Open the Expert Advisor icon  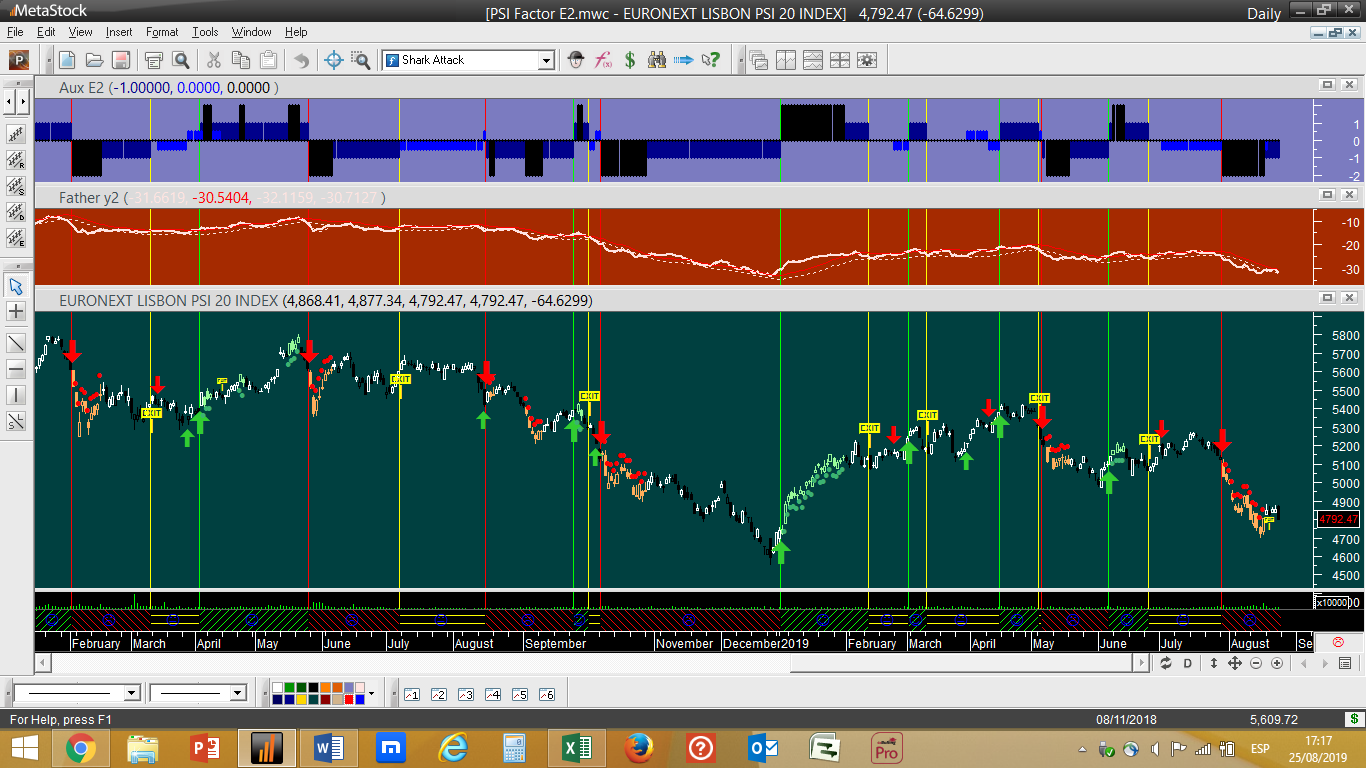(x=576, y=60)
